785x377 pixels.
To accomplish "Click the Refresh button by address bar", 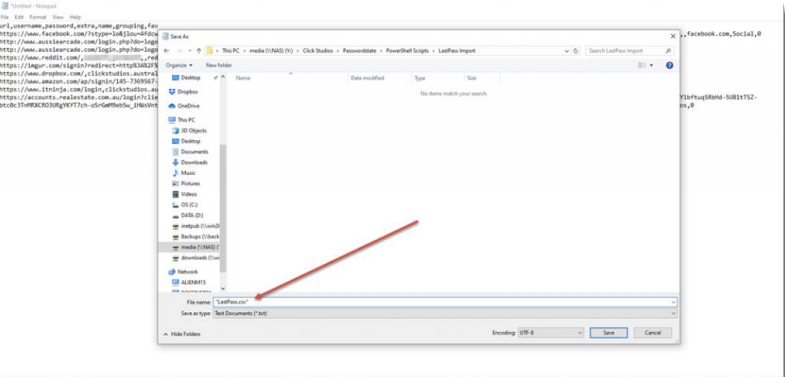I will point(576,51).
